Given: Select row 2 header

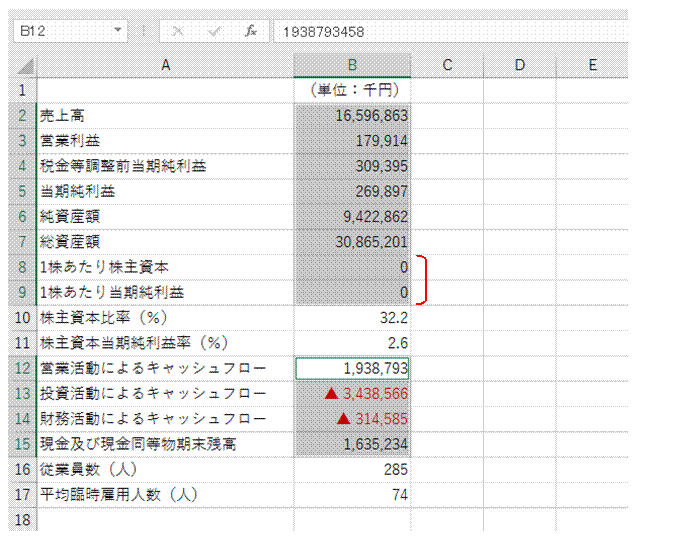Looking at the screenshot, I should 22,116.
